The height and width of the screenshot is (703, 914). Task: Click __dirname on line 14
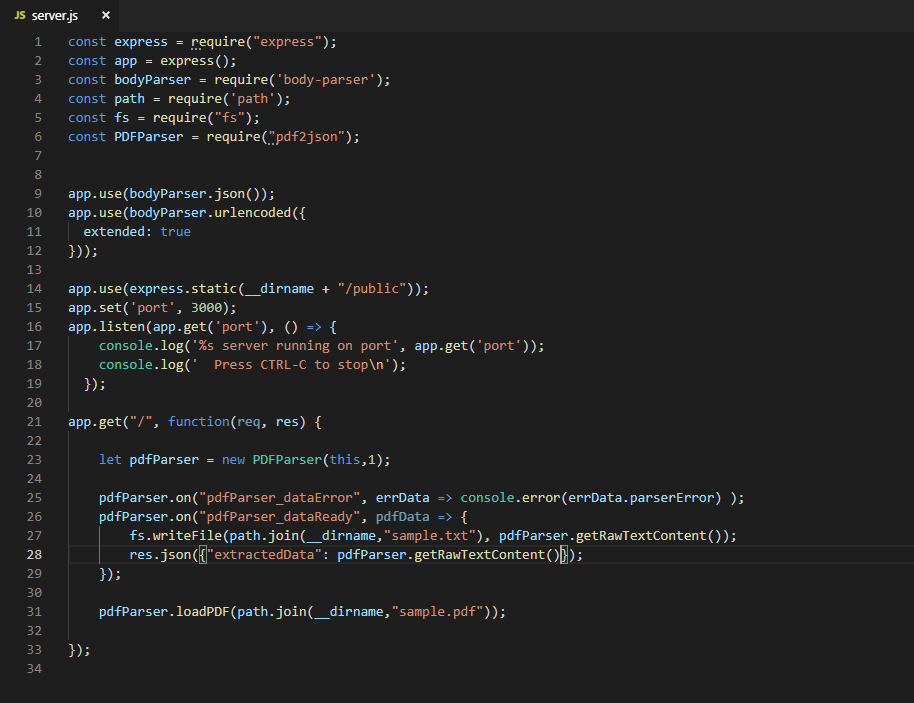[x=279, y=289]
